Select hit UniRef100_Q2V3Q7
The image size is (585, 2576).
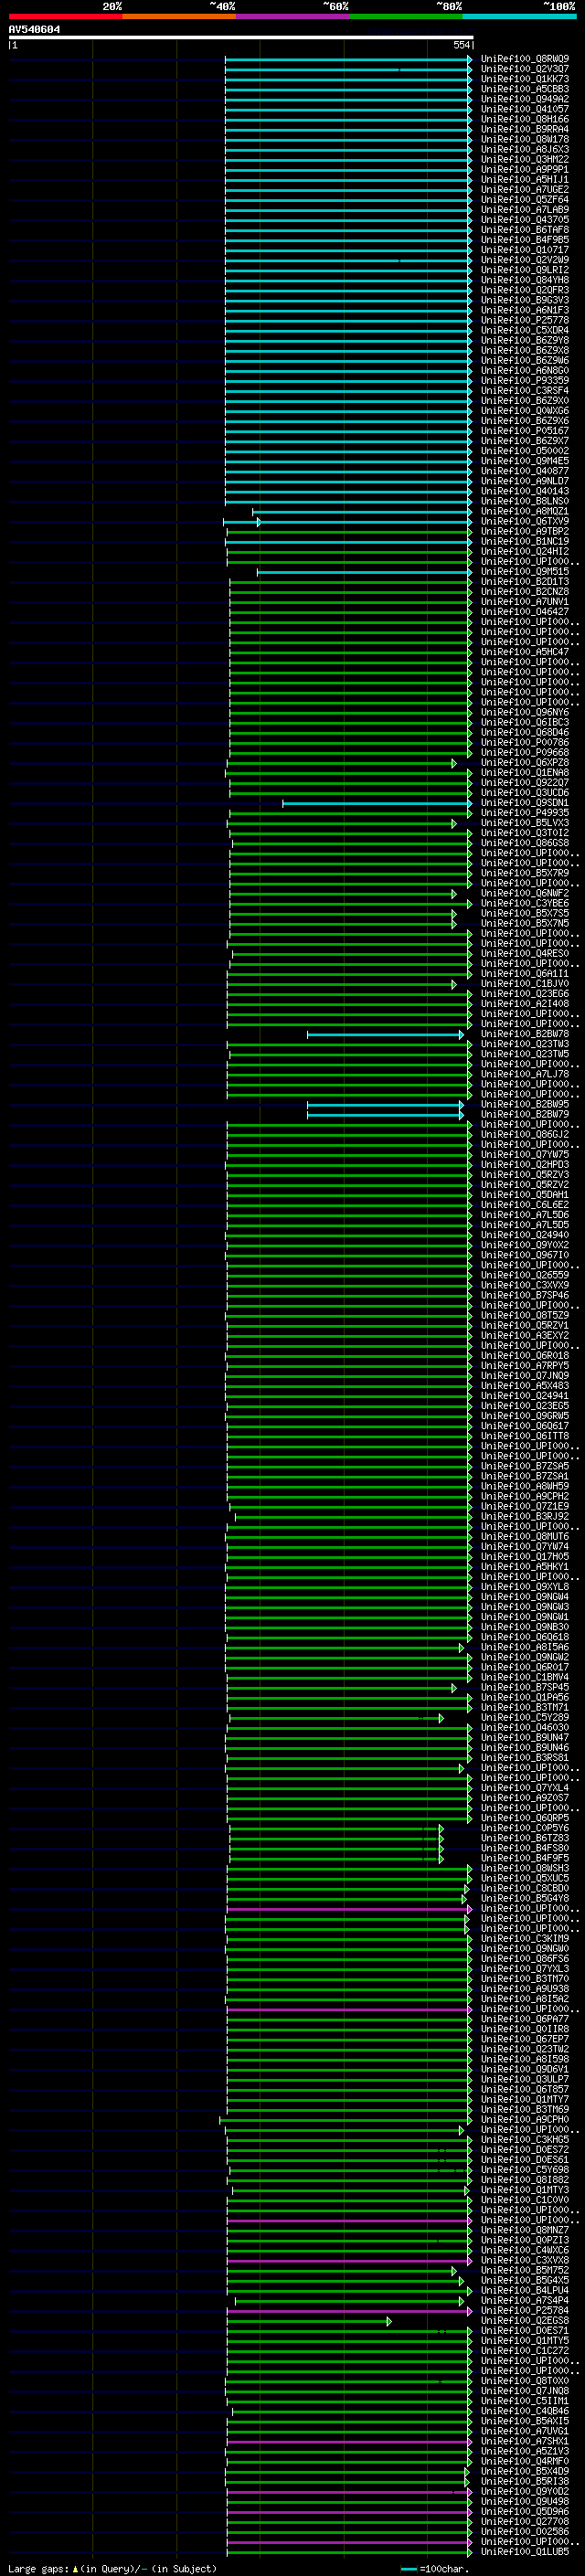(525, 69)
